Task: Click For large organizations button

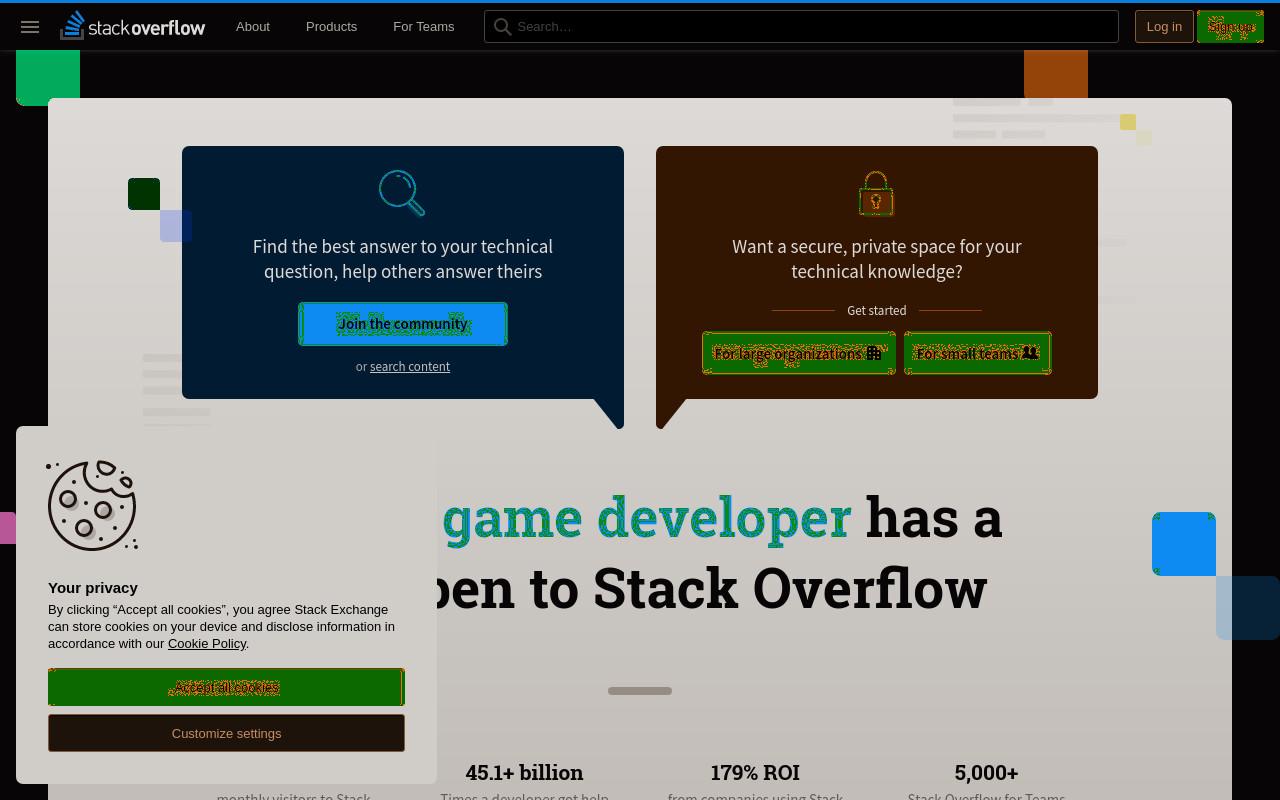Action: pyautogui.click(x=799, y=353)
